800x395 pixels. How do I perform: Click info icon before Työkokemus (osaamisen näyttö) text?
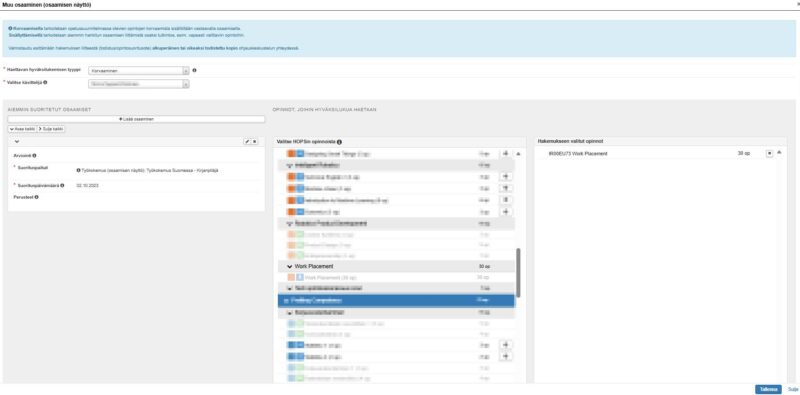click(x=78, y=170)
